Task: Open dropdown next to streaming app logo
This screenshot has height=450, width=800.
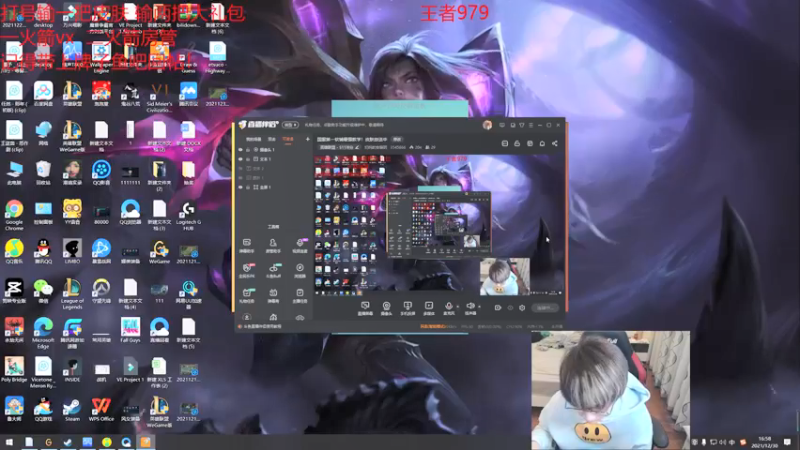Action: pos(290,125)
